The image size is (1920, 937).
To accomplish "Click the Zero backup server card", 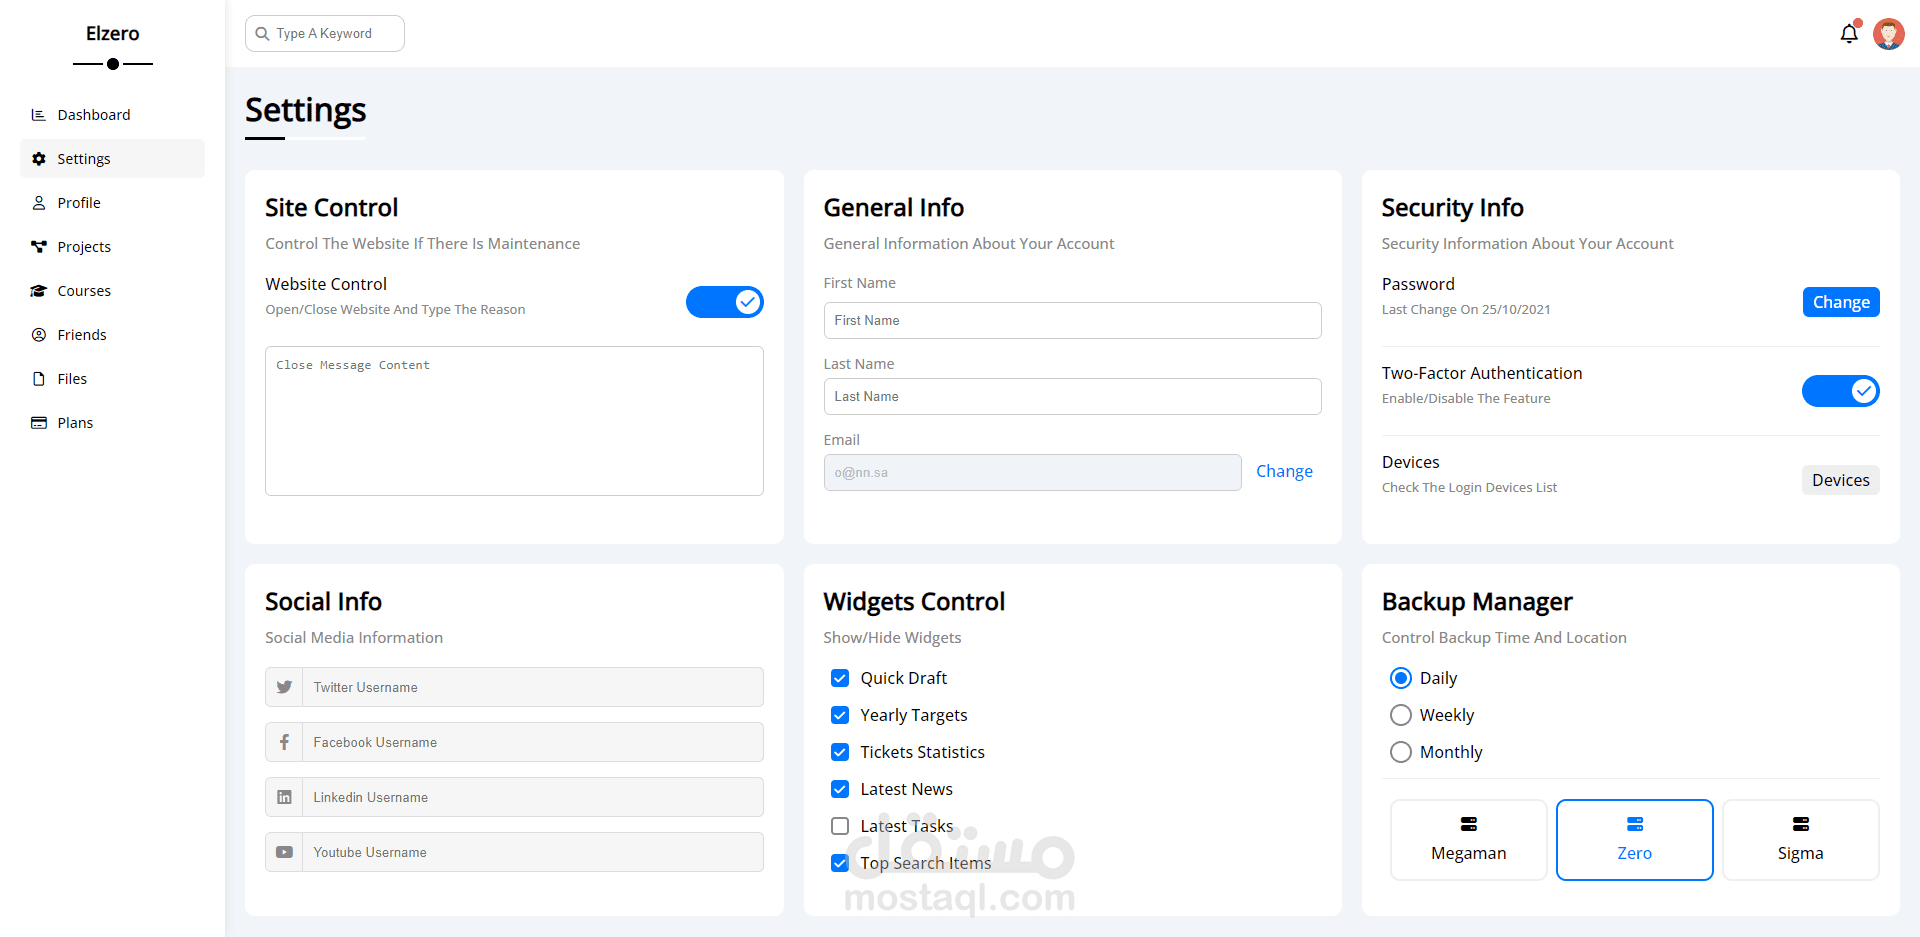I will point(1634,839).
